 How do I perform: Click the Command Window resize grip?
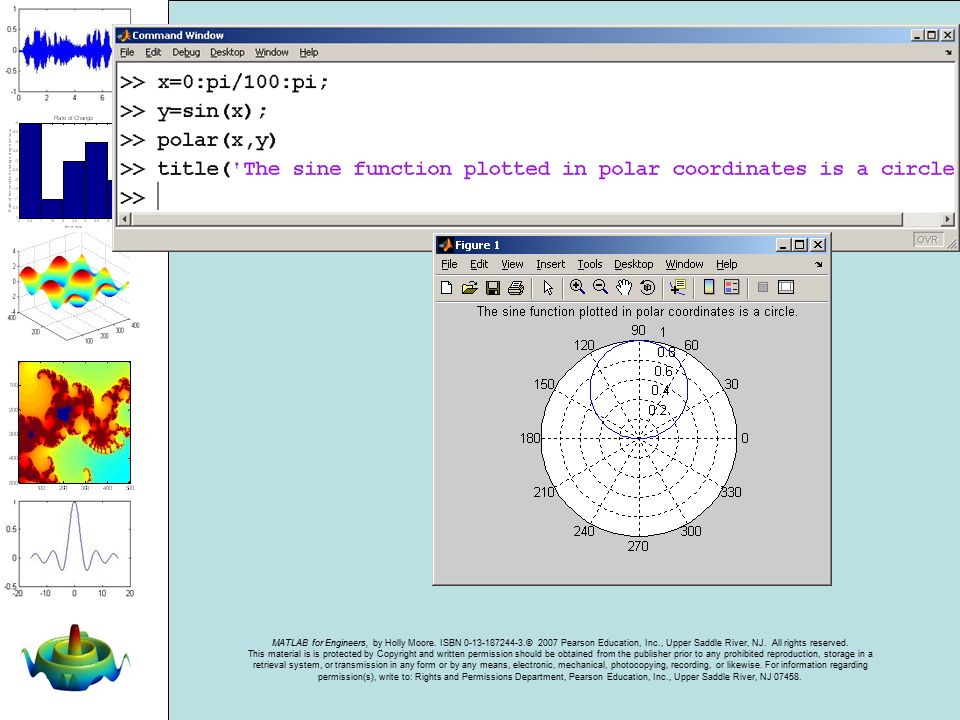952,244
